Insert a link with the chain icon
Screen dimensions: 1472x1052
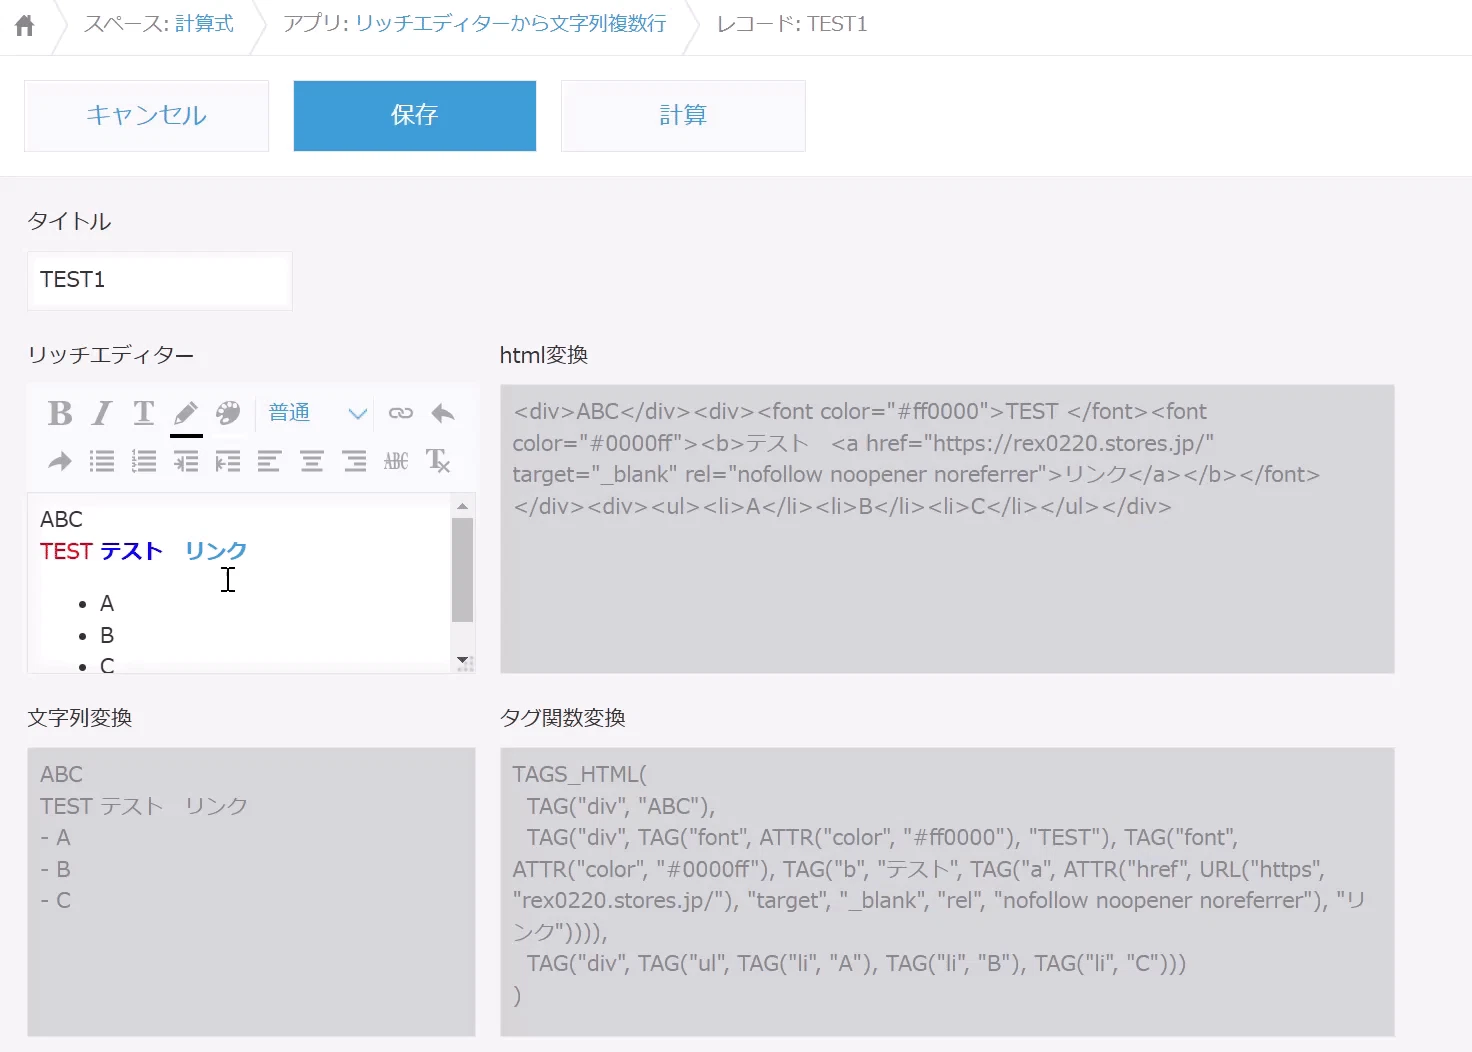click(x=400, y=413)
